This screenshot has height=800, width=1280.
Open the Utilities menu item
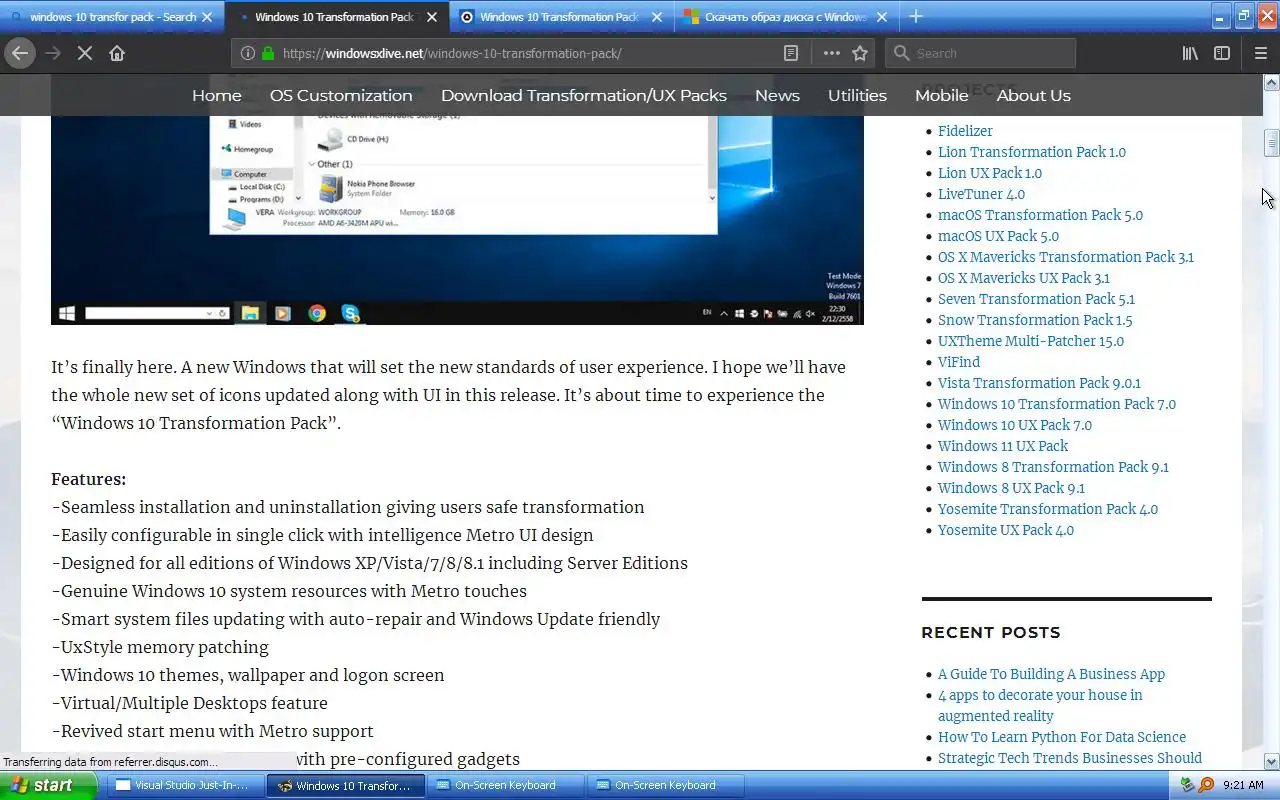(x=857, y=95)
